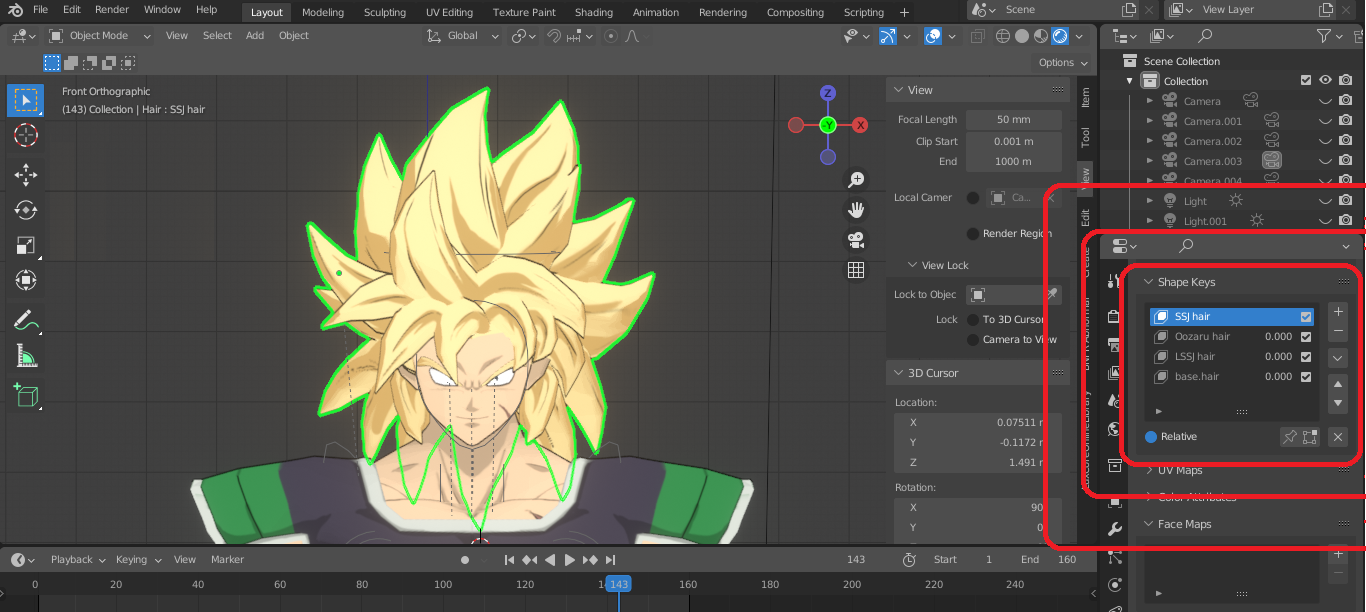This screenshot has width=1366, height=612.
Task: Collapse the 3D Cursor panel
Action: (899, 373)
